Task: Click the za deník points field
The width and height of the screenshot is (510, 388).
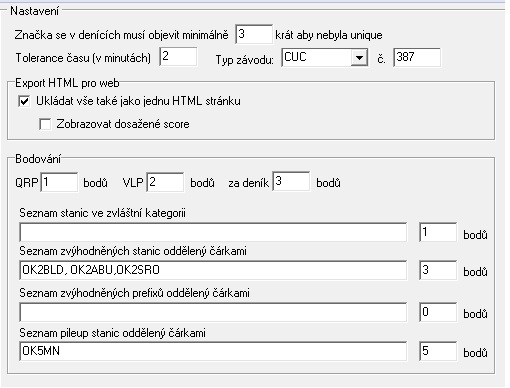Action: (291, 181)
